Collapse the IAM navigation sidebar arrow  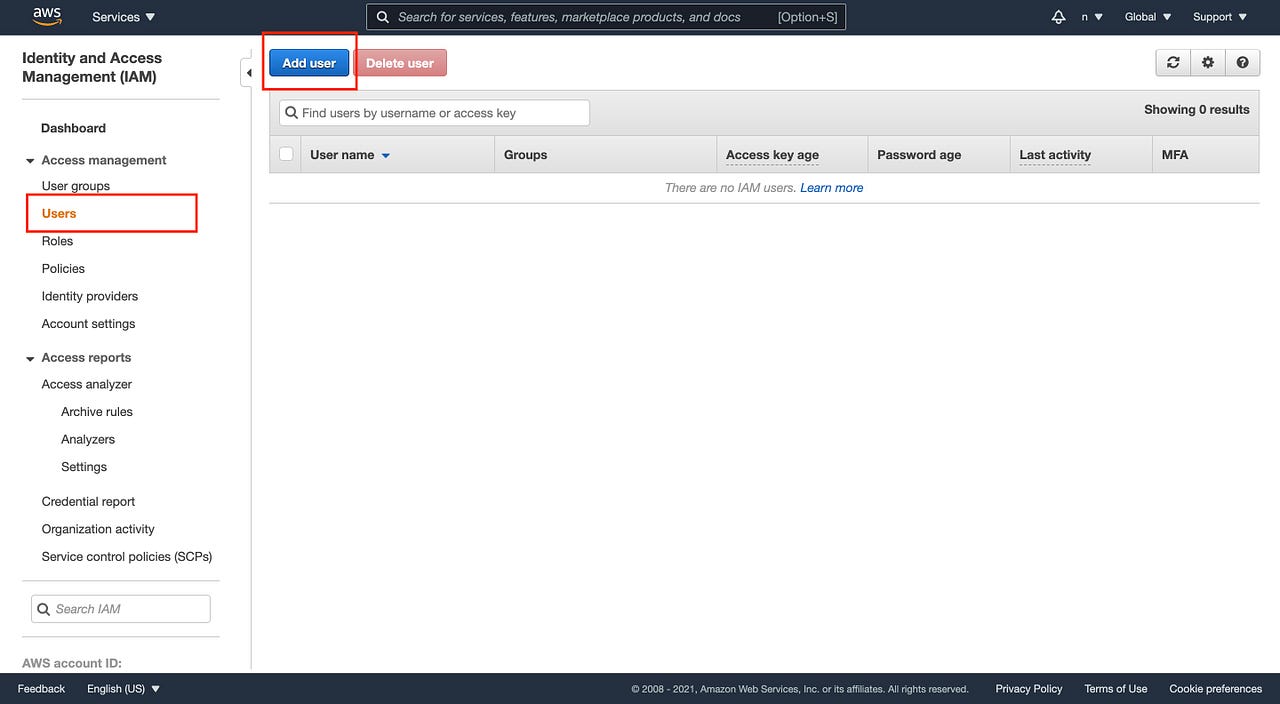(247, 73)
